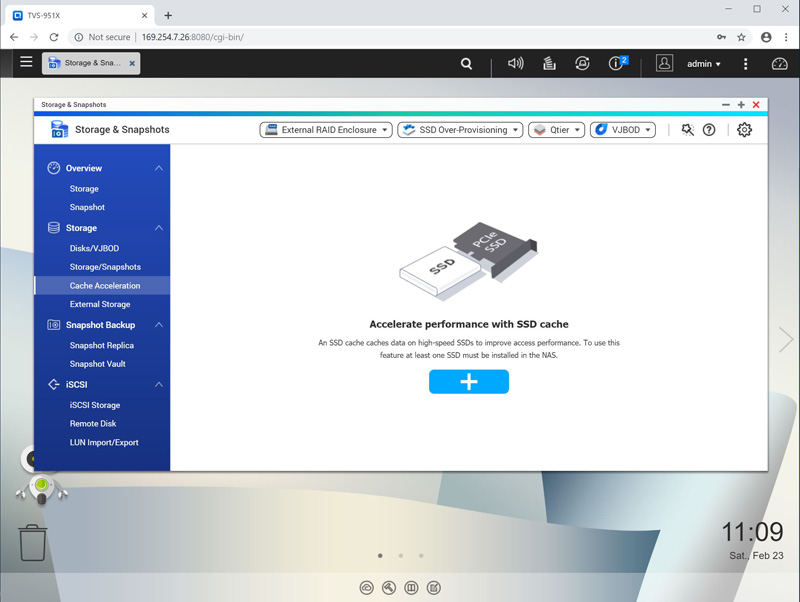Open Storage/Snapshots page
800x602 pixels.
tap(105, 267)
